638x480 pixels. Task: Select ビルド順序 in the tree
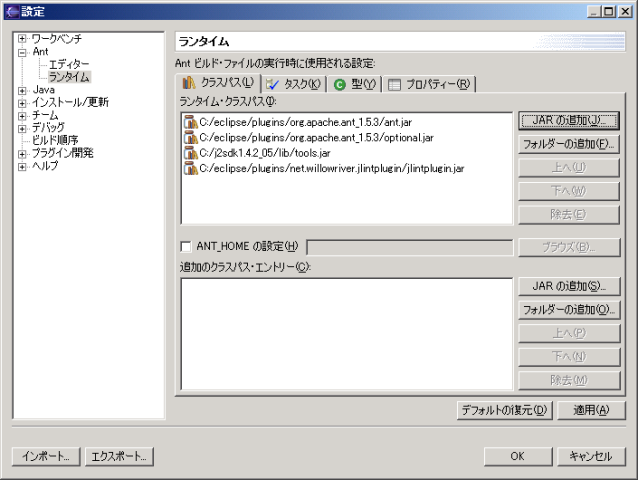tap(55, 141)
